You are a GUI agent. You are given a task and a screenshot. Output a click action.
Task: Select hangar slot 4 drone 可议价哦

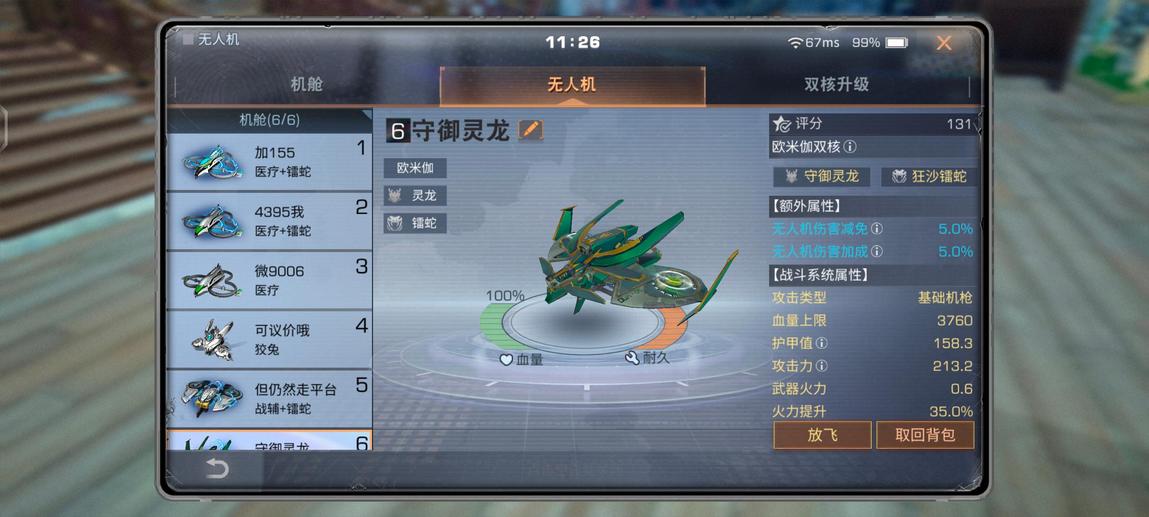pyautogui.click(x=270, y=340)
